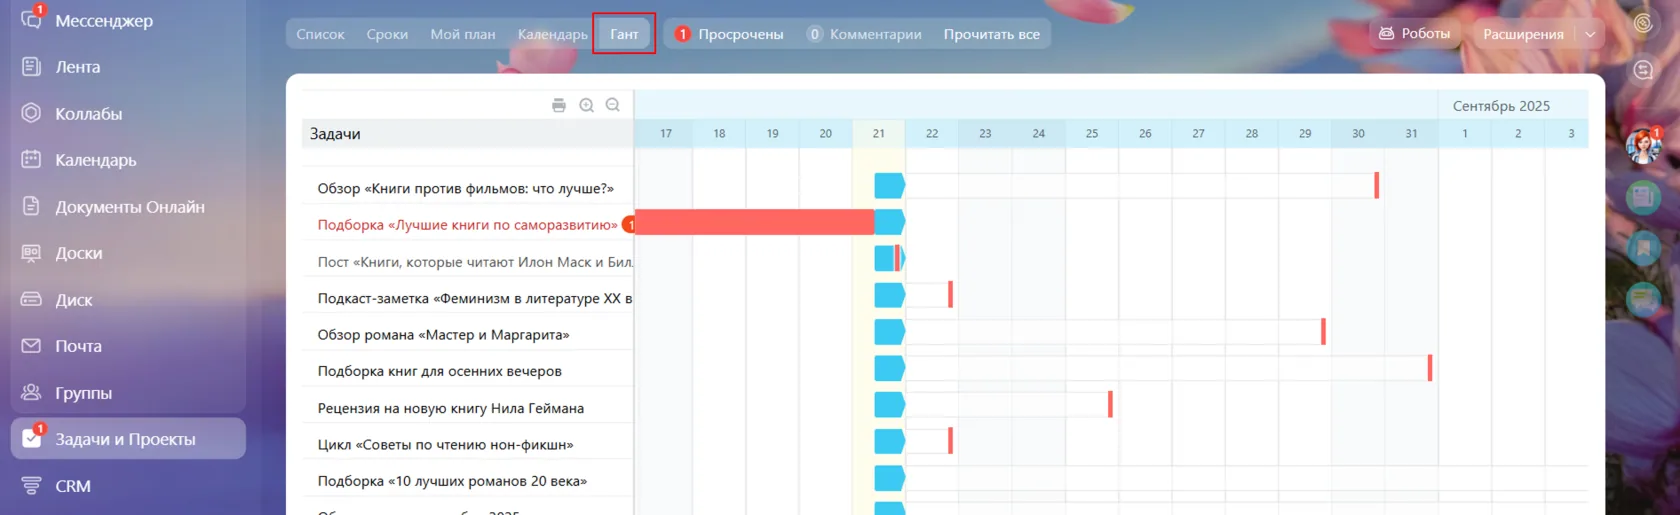
Task: Open task «Книги против фильмов: что лучше?»
Action: [466, 188]
